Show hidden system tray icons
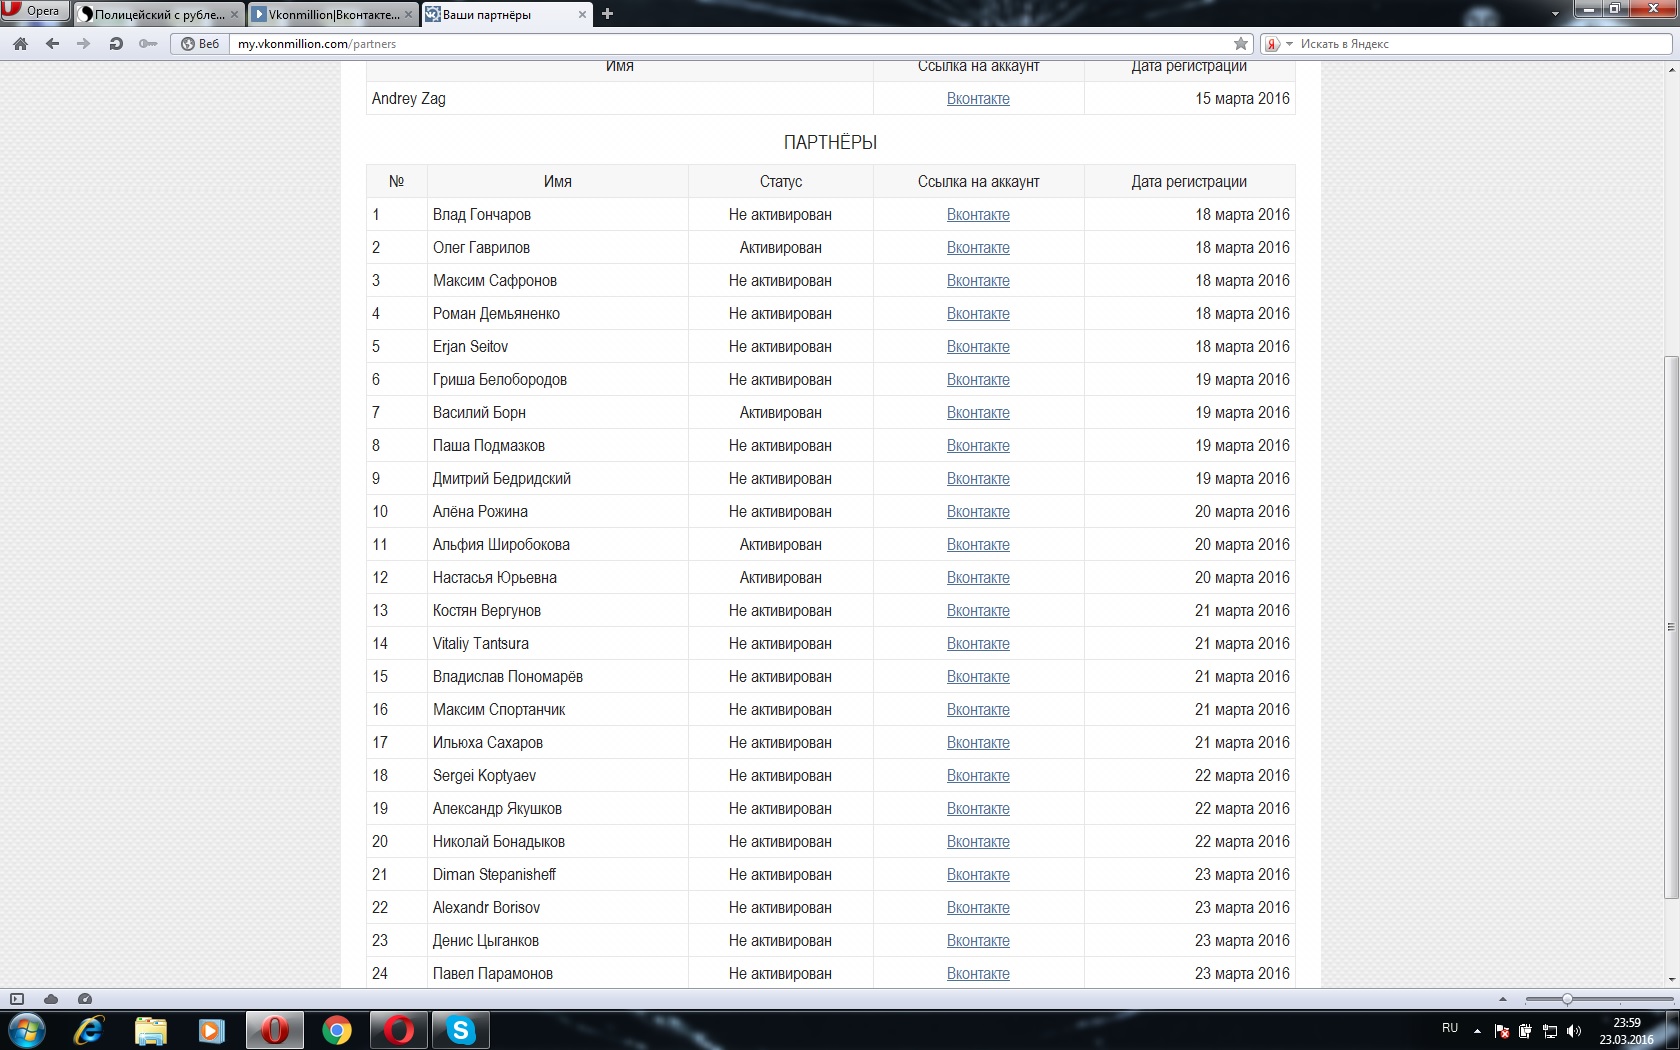Screen dimensions: 1680x1050 pyautogui.click(x=1477, y=1031)
